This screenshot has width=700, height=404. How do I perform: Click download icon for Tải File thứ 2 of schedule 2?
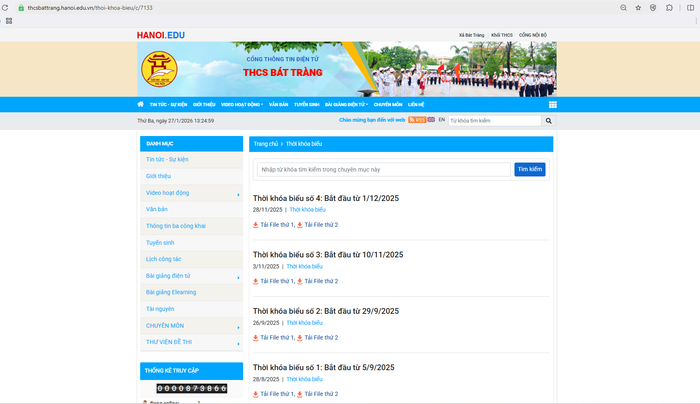pyautogui.click(x=300, y=338)
